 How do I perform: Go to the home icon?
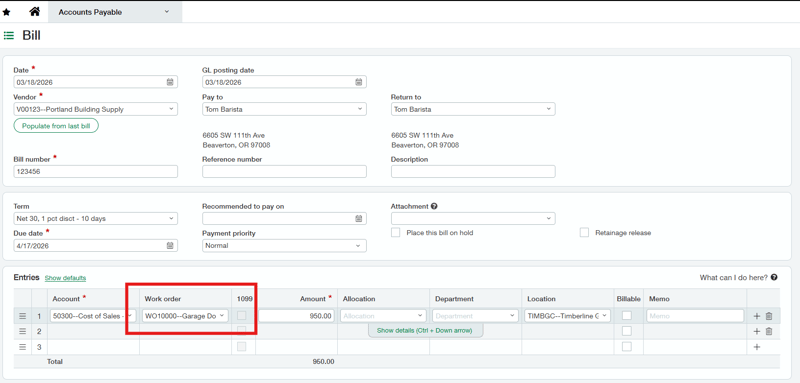pyautogui.click(x=35, y=11)
